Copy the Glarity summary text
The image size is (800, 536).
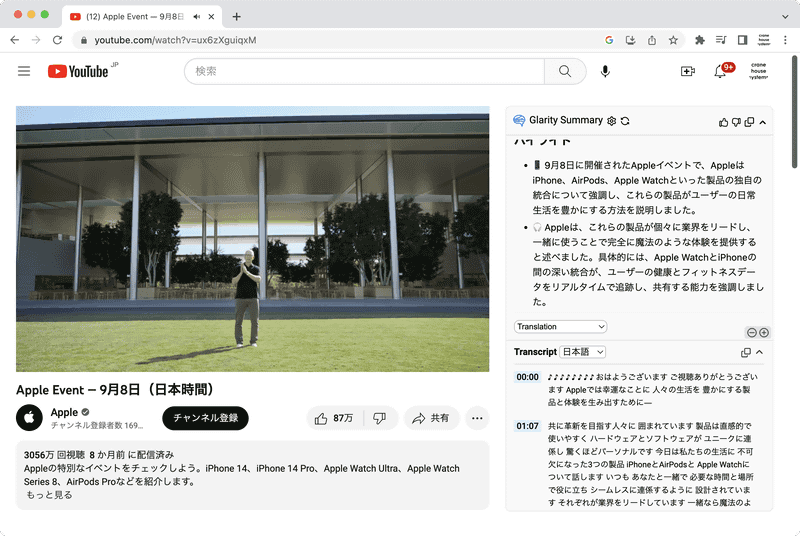749,122
